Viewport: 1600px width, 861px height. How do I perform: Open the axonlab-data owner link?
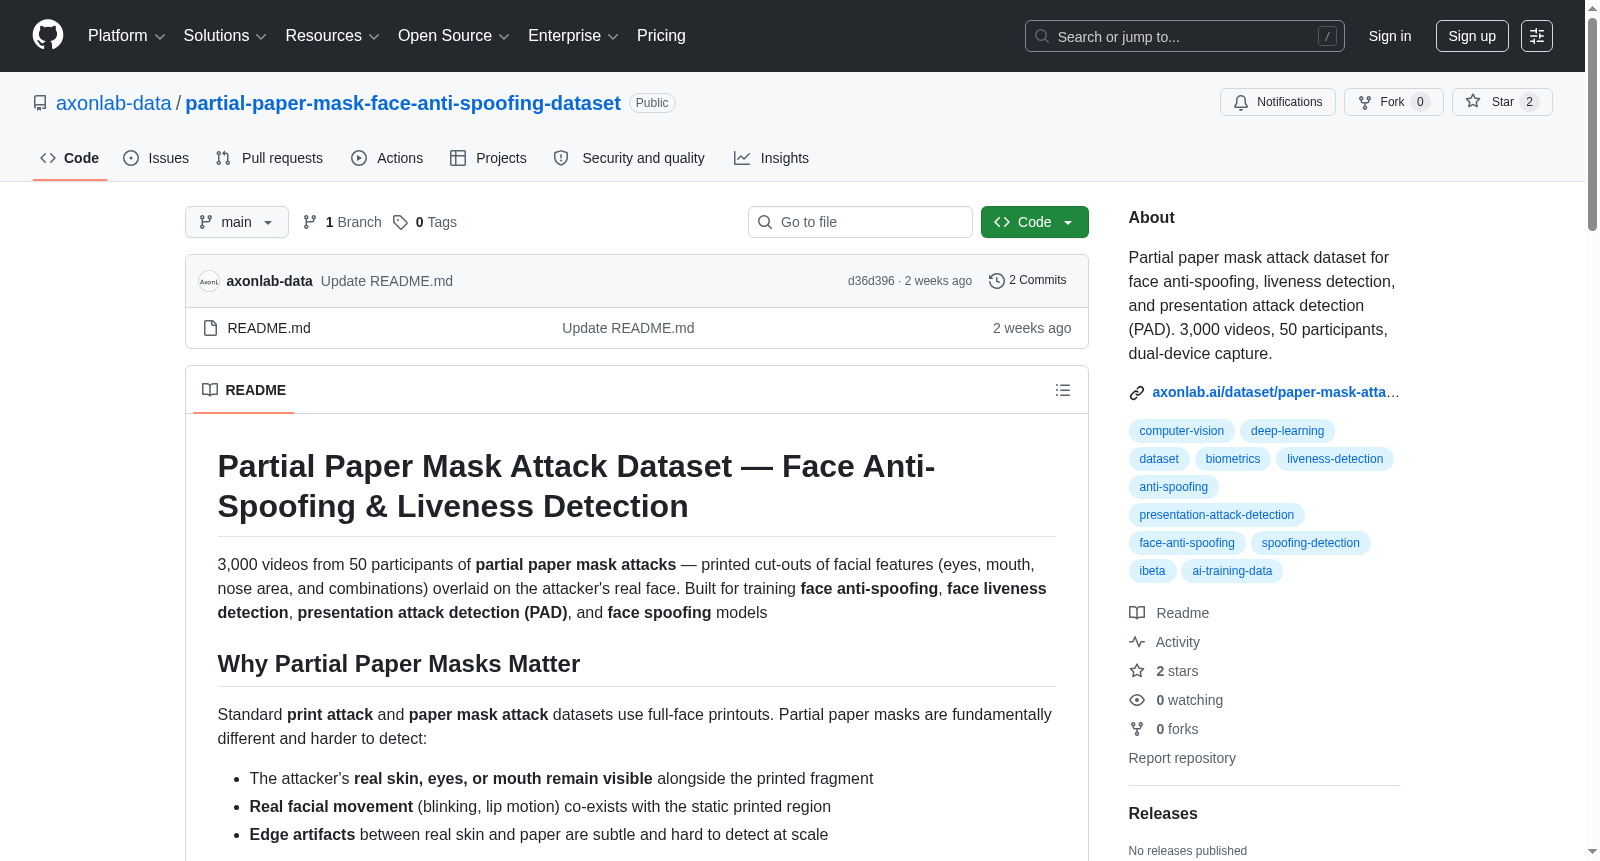click(x=114, y=103)
